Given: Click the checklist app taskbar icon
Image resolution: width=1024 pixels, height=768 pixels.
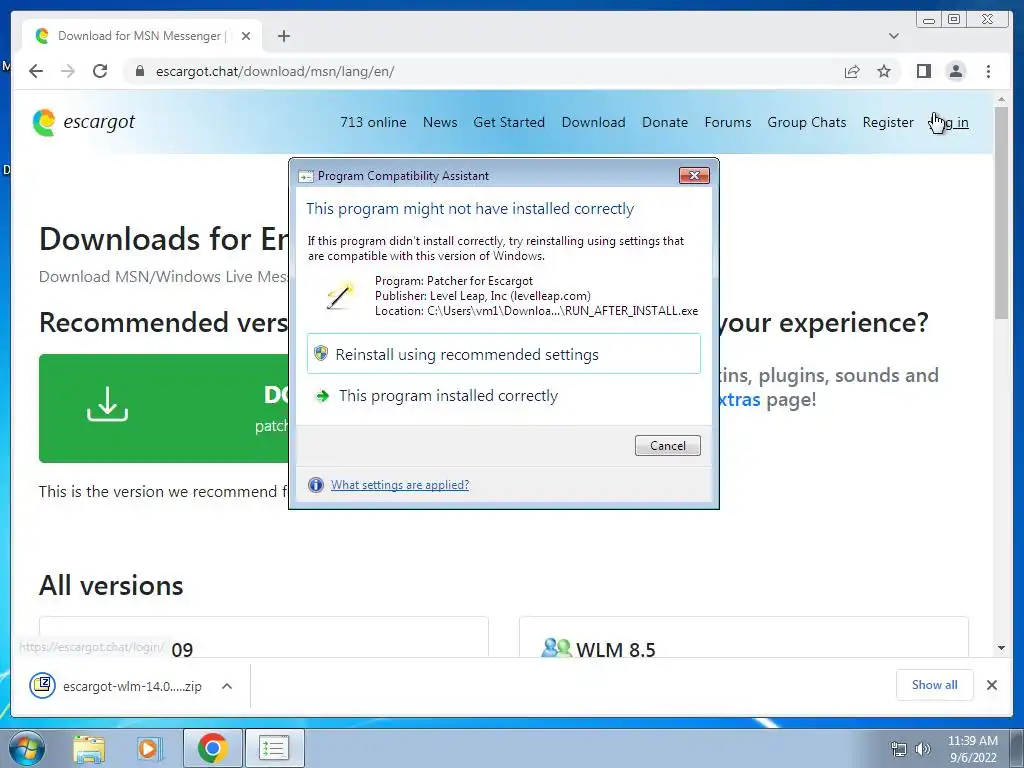Looking at the screenshot, I should 274,748.
